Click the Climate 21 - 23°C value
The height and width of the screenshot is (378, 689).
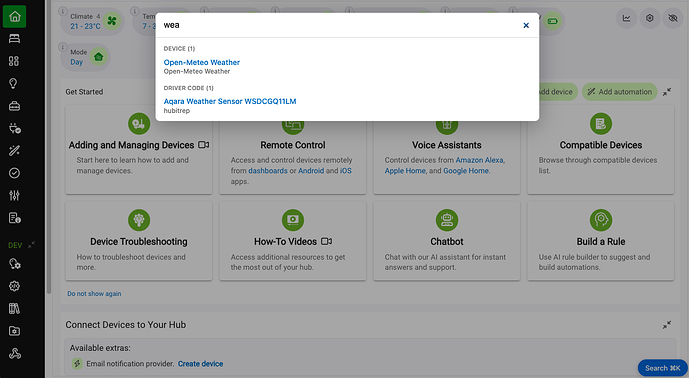85,26
